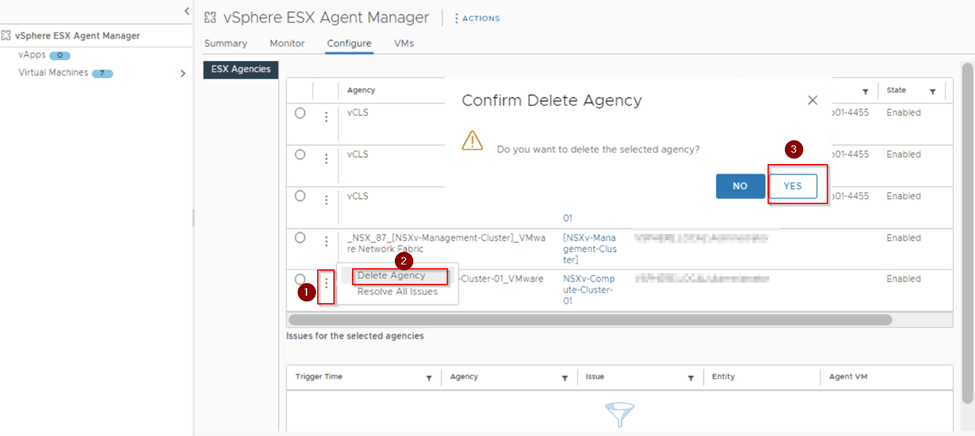
Task: Select the _NSX_87 agency radio button
Action: point(300,238)
